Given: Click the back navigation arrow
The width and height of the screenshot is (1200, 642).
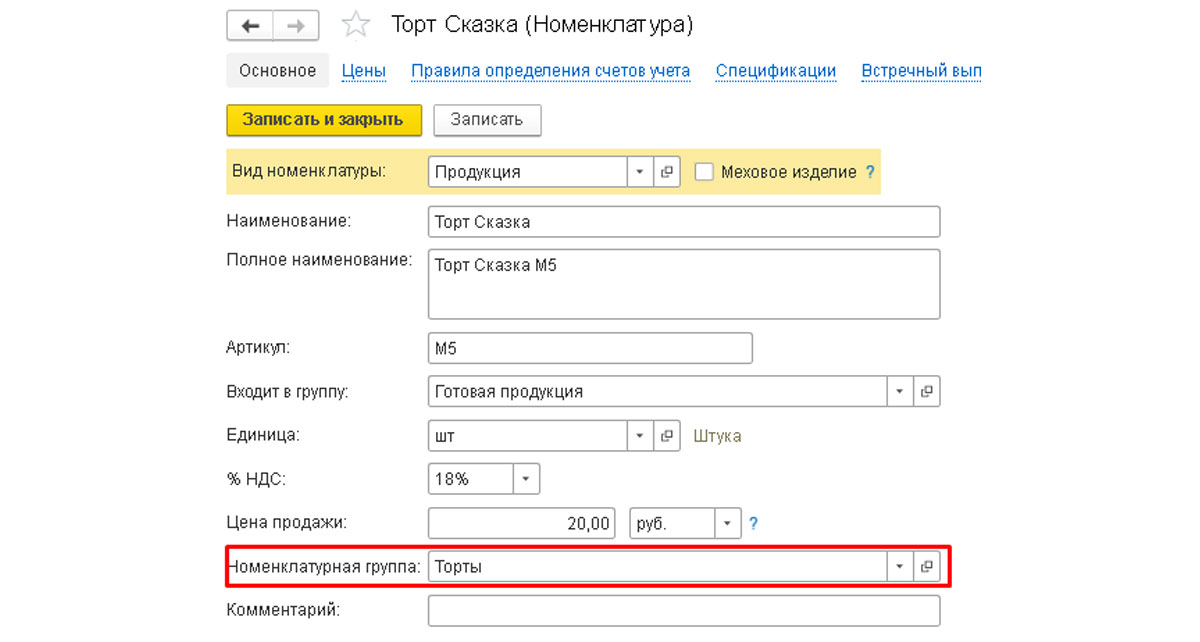Looking at the screenshot, I should tap(250, 25).
